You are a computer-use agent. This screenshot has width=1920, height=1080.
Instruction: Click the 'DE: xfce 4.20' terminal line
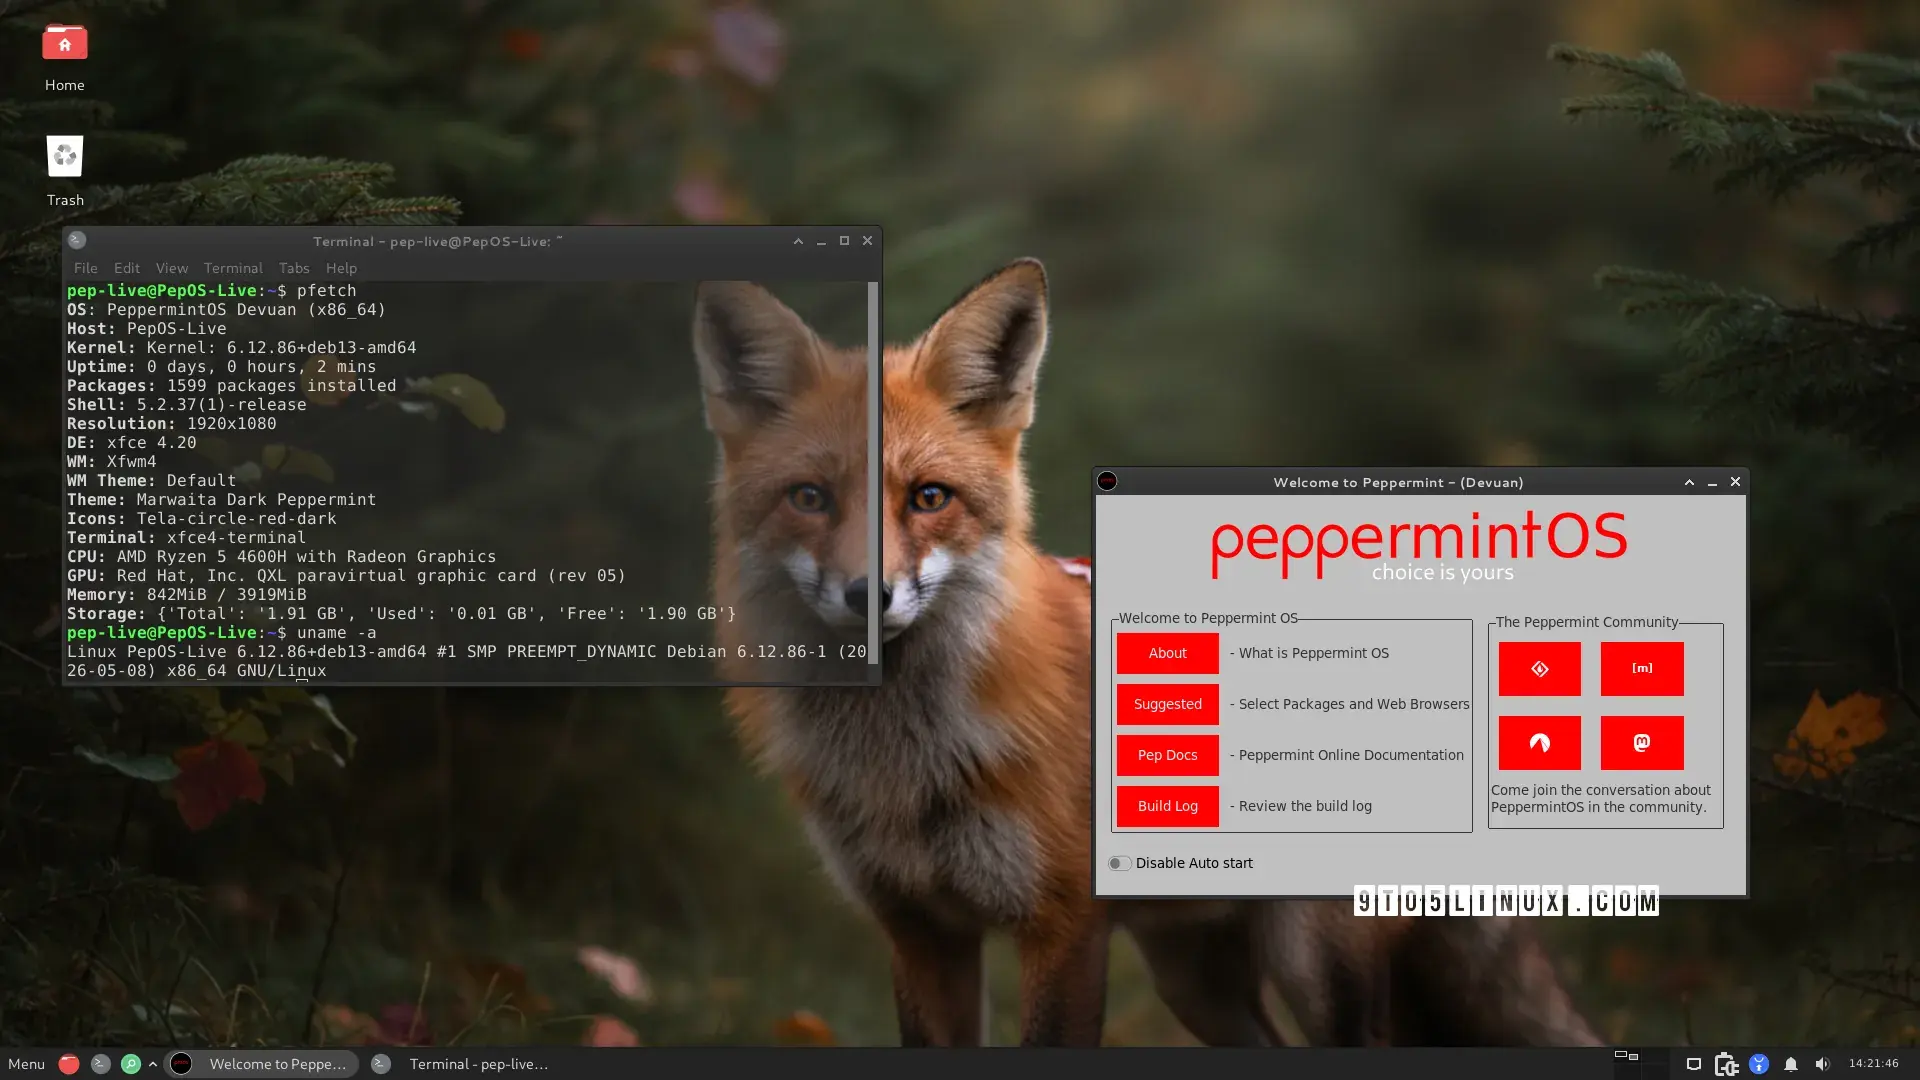131,443
